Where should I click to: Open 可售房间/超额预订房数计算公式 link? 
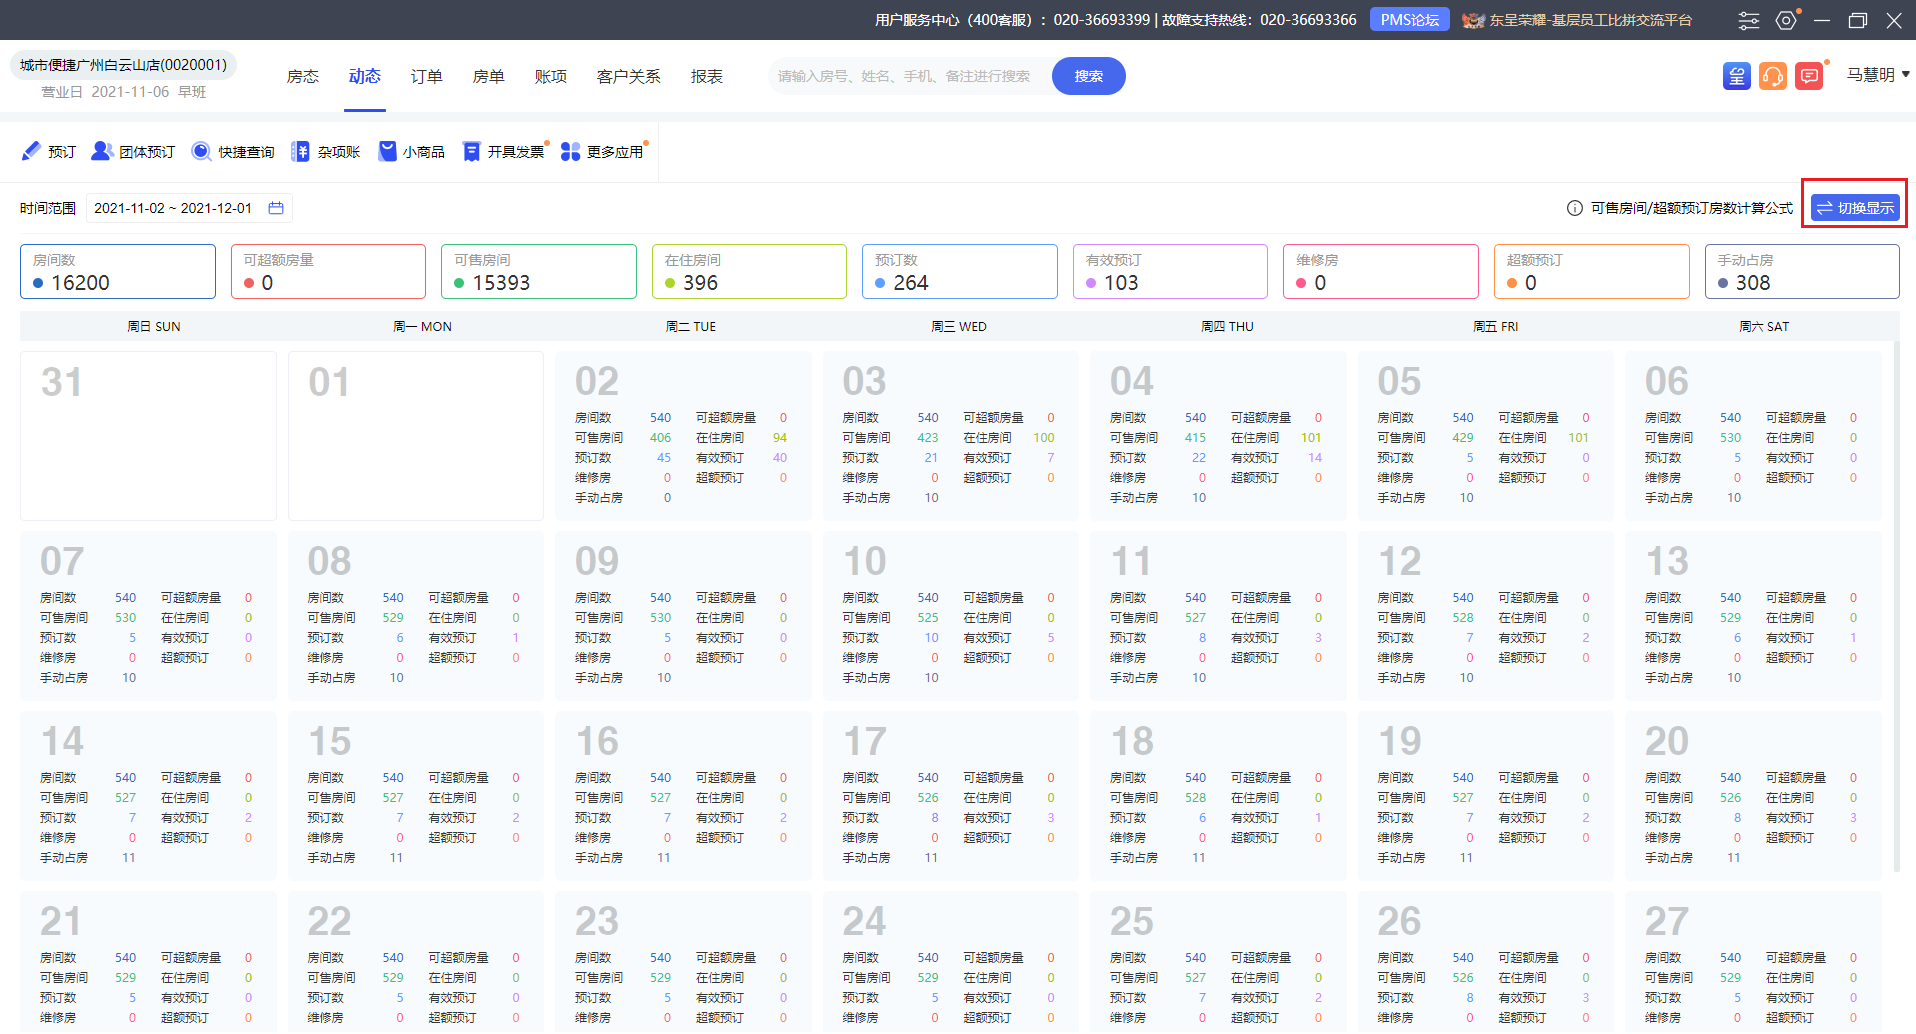click(1692, 208)
